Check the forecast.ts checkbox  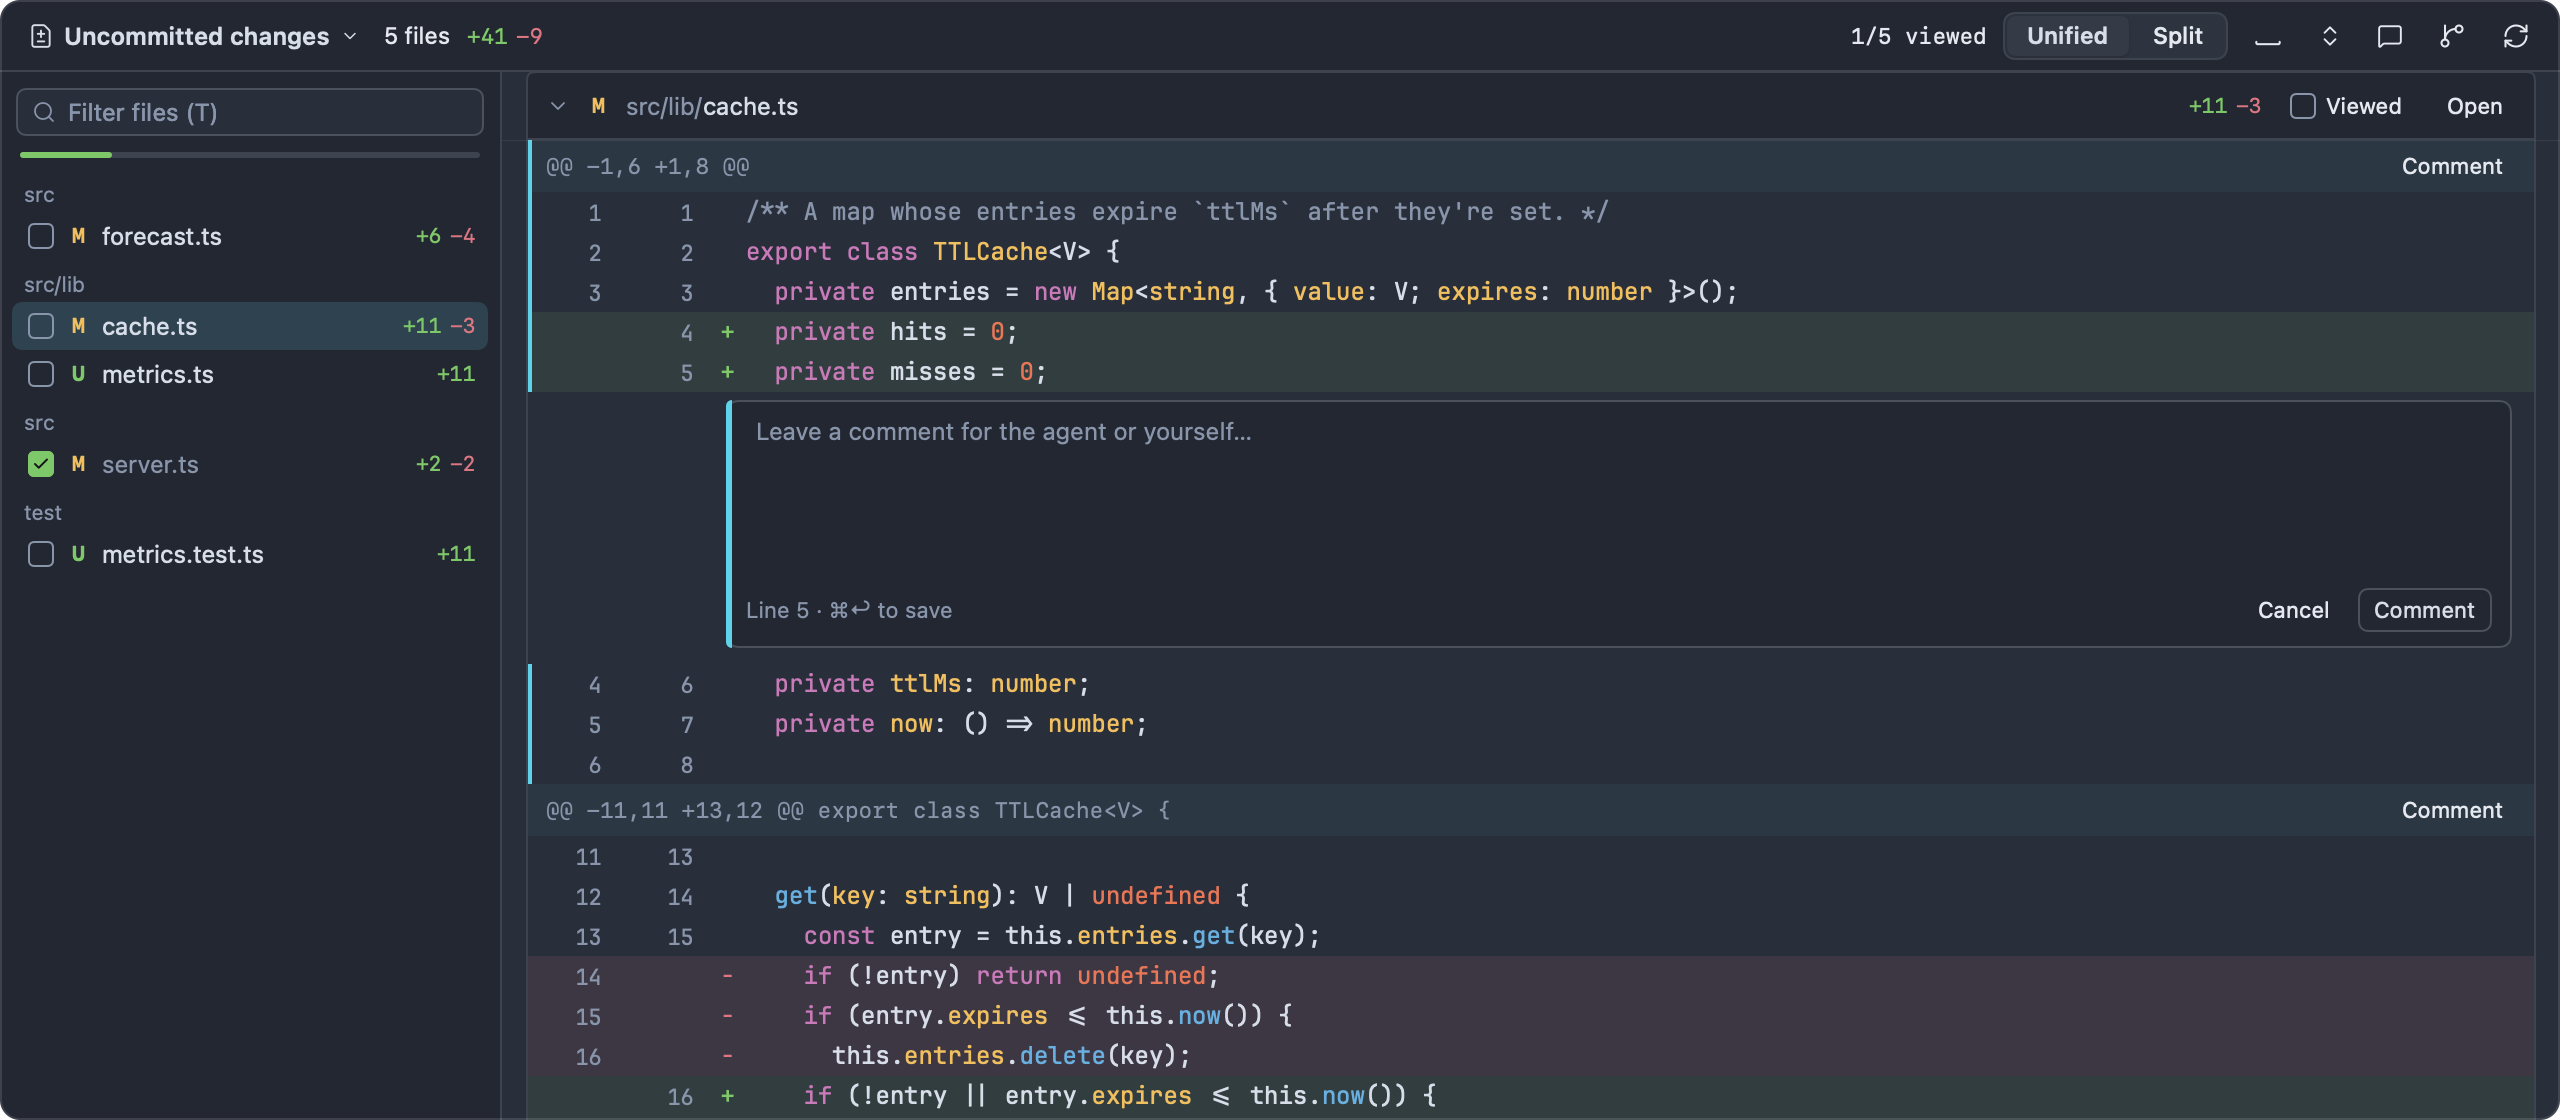click(41, 236)
